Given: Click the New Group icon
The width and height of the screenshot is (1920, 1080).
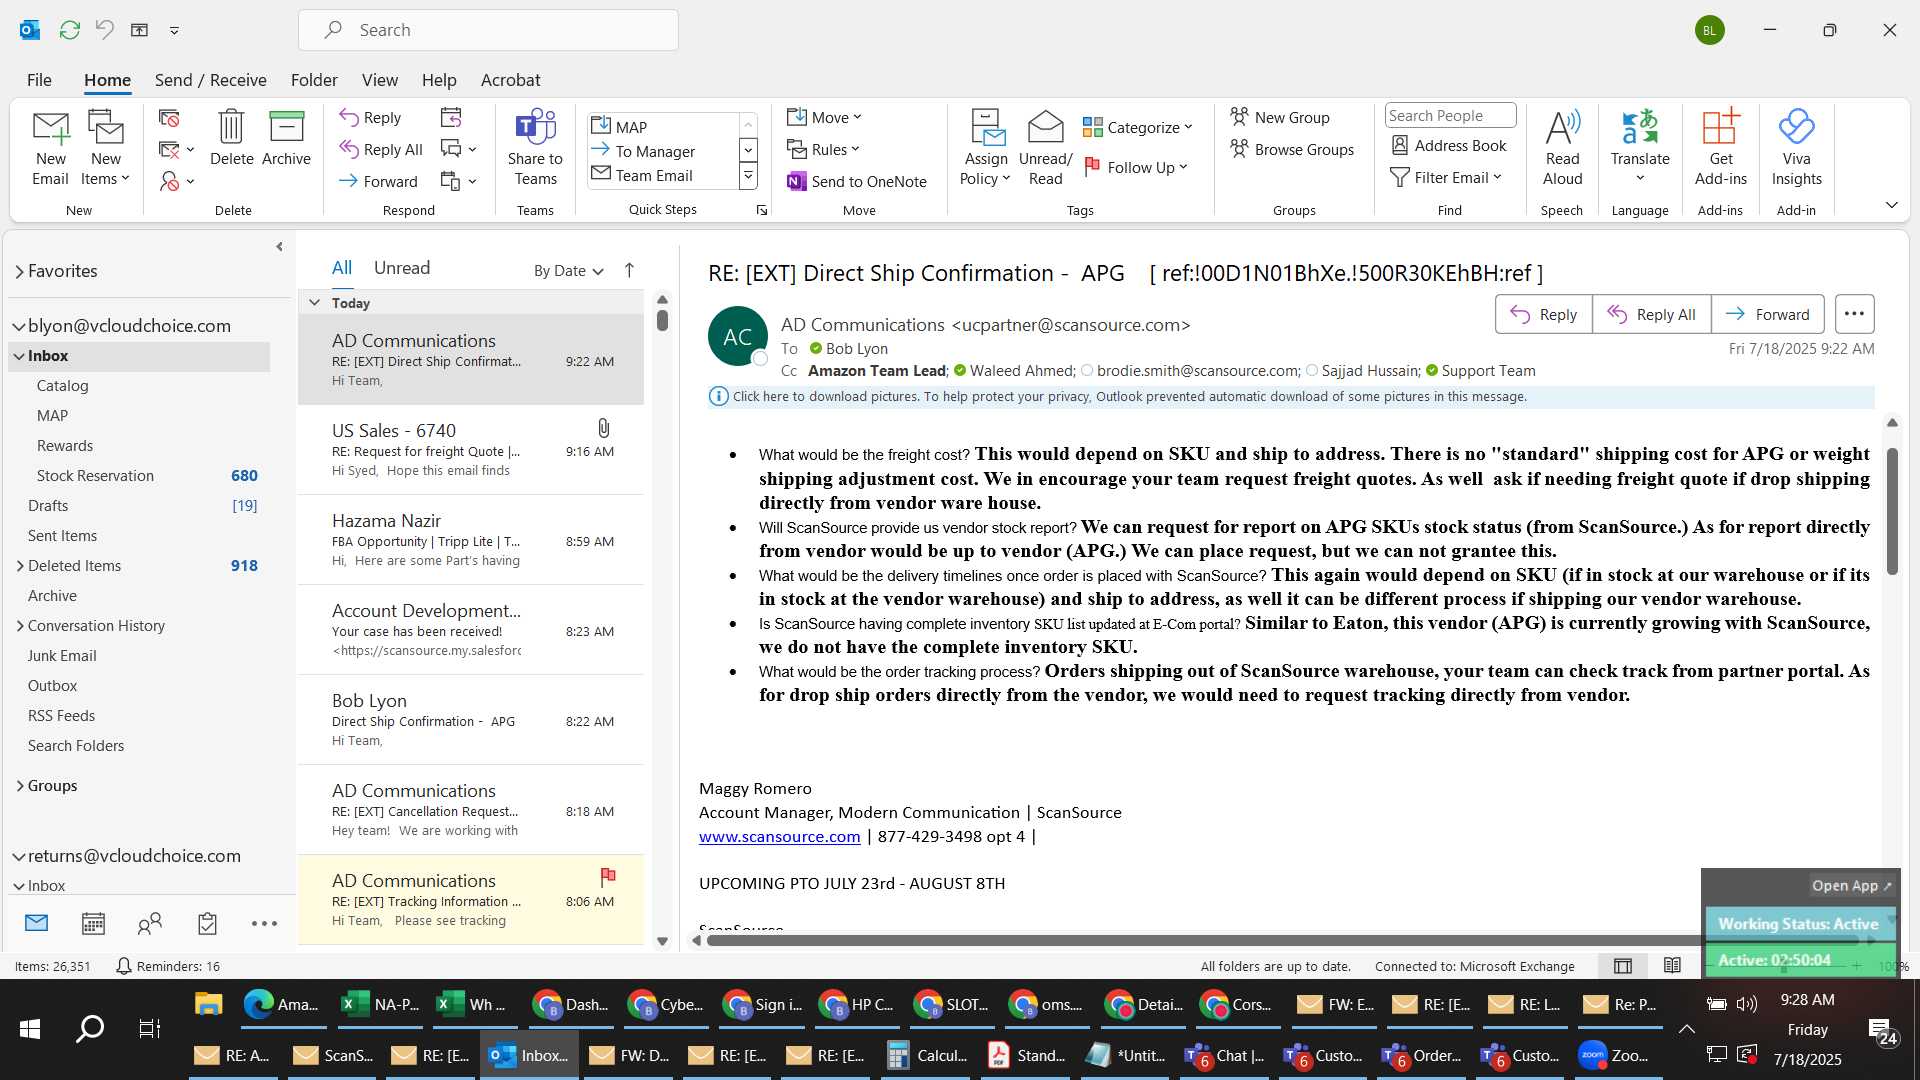Looking at the screenshot, I should (x=1239, y=117).
